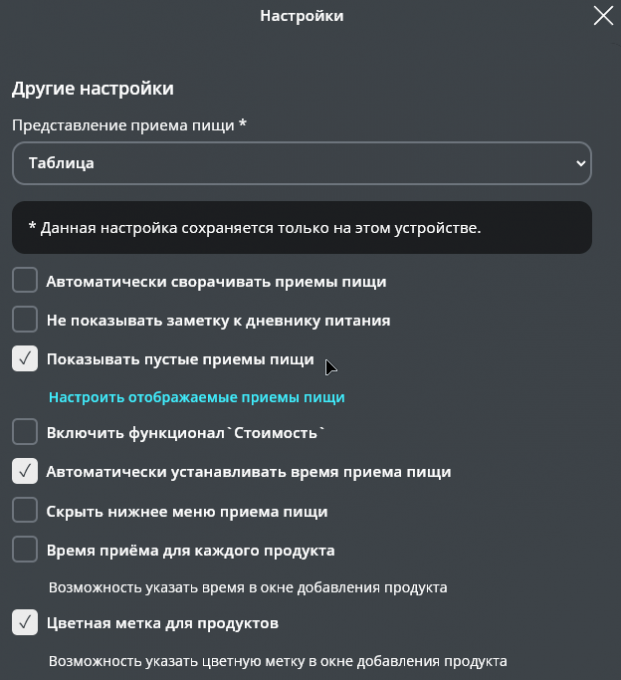This screenshot has width=621, height=680.
Task: Close the Настройки settings panel
Action: point(603,16)
